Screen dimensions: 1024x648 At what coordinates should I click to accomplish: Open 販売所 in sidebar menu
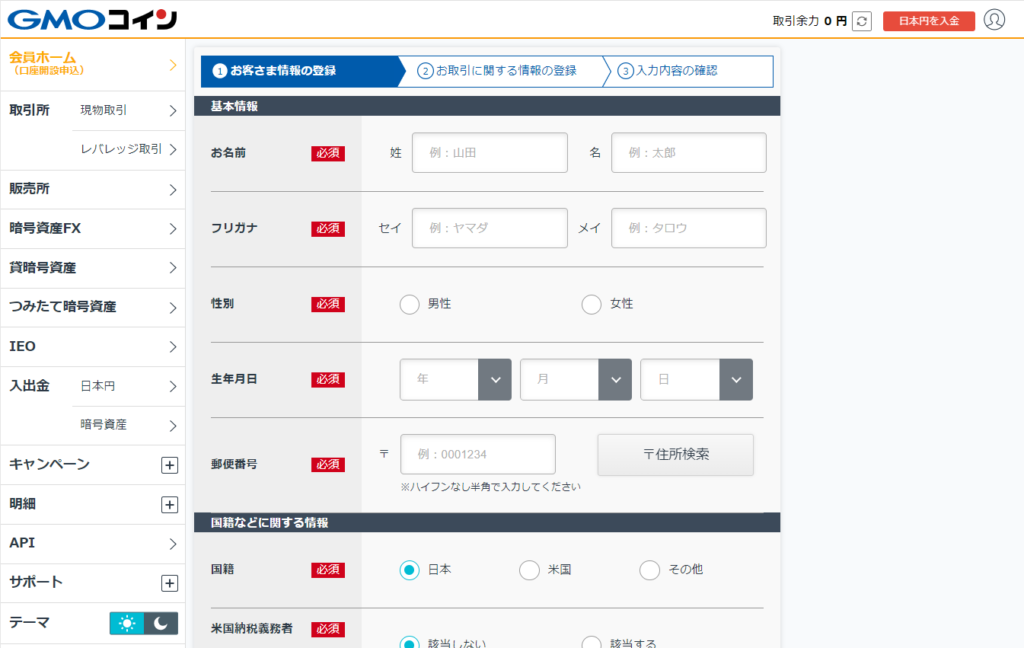pyautogui.click(x=92, y=189)
